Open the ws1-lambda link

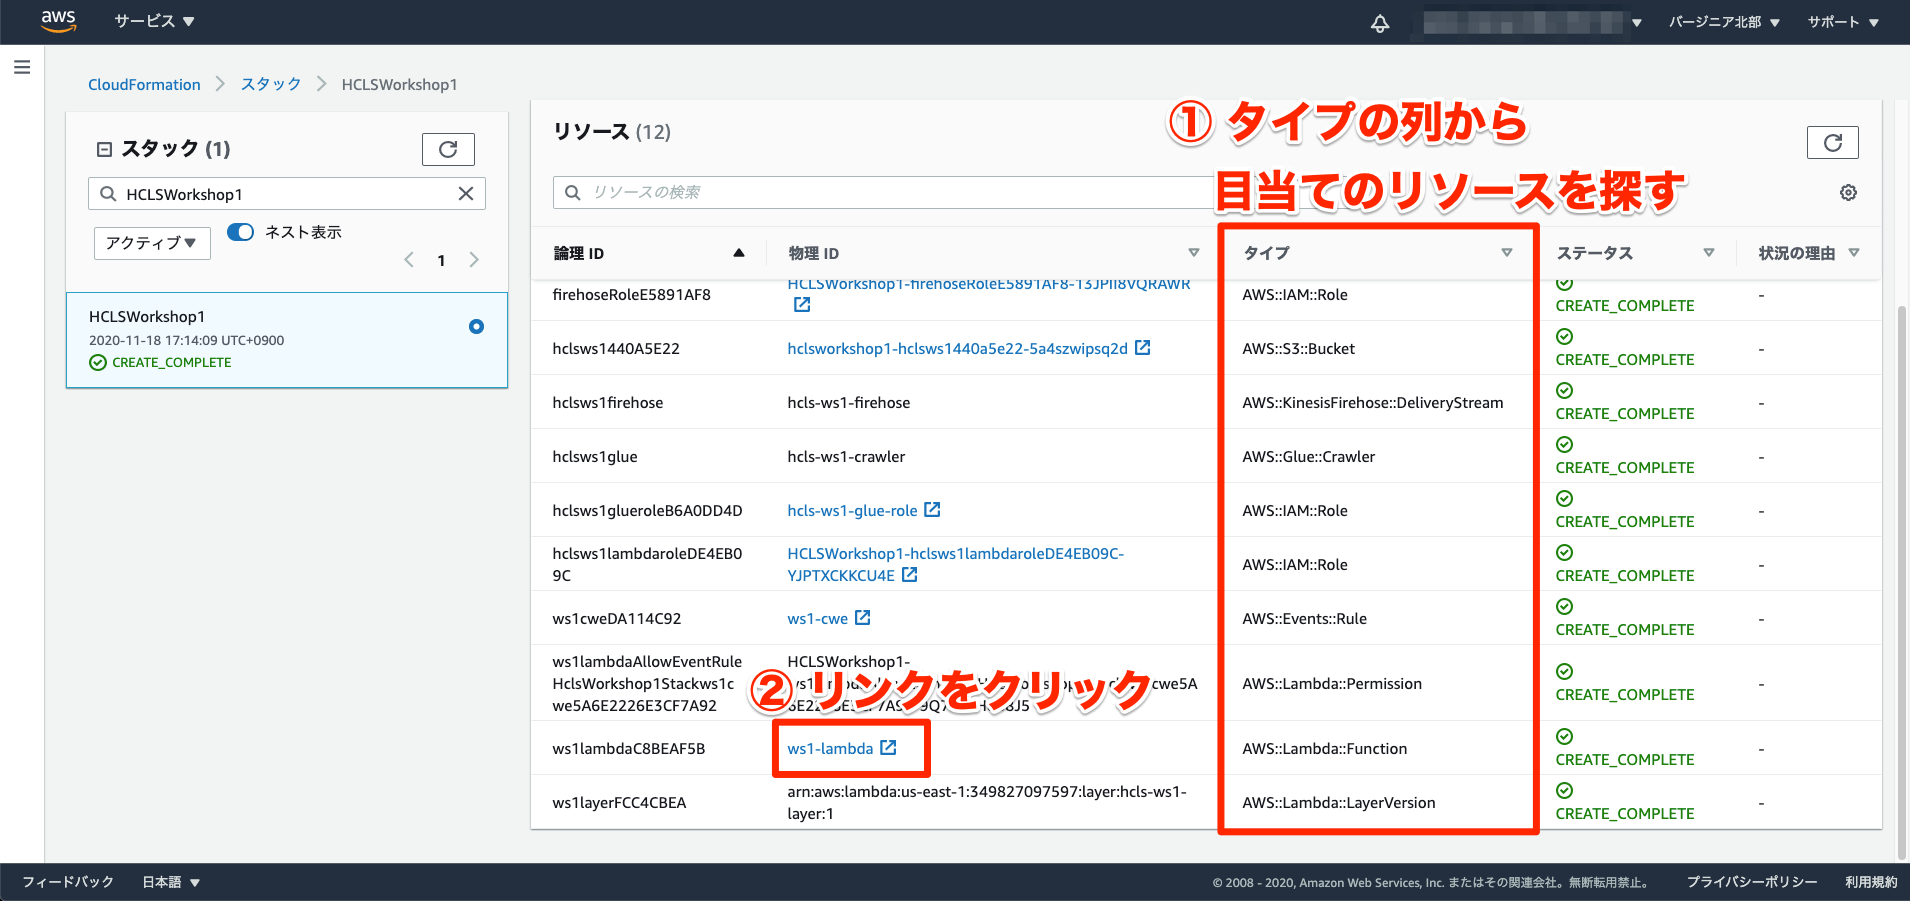point(830,749)
